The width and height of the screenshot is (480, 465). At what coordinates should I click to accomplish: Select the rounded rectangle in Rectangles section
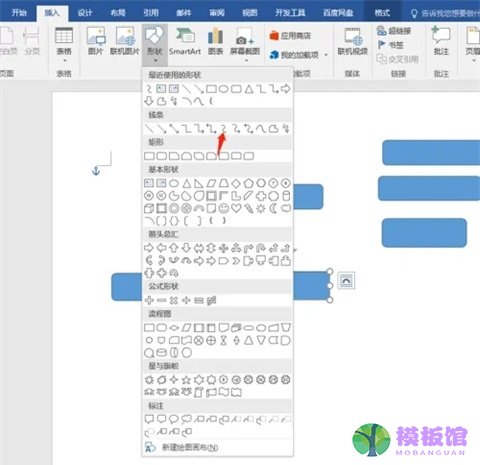coord(162,156)
